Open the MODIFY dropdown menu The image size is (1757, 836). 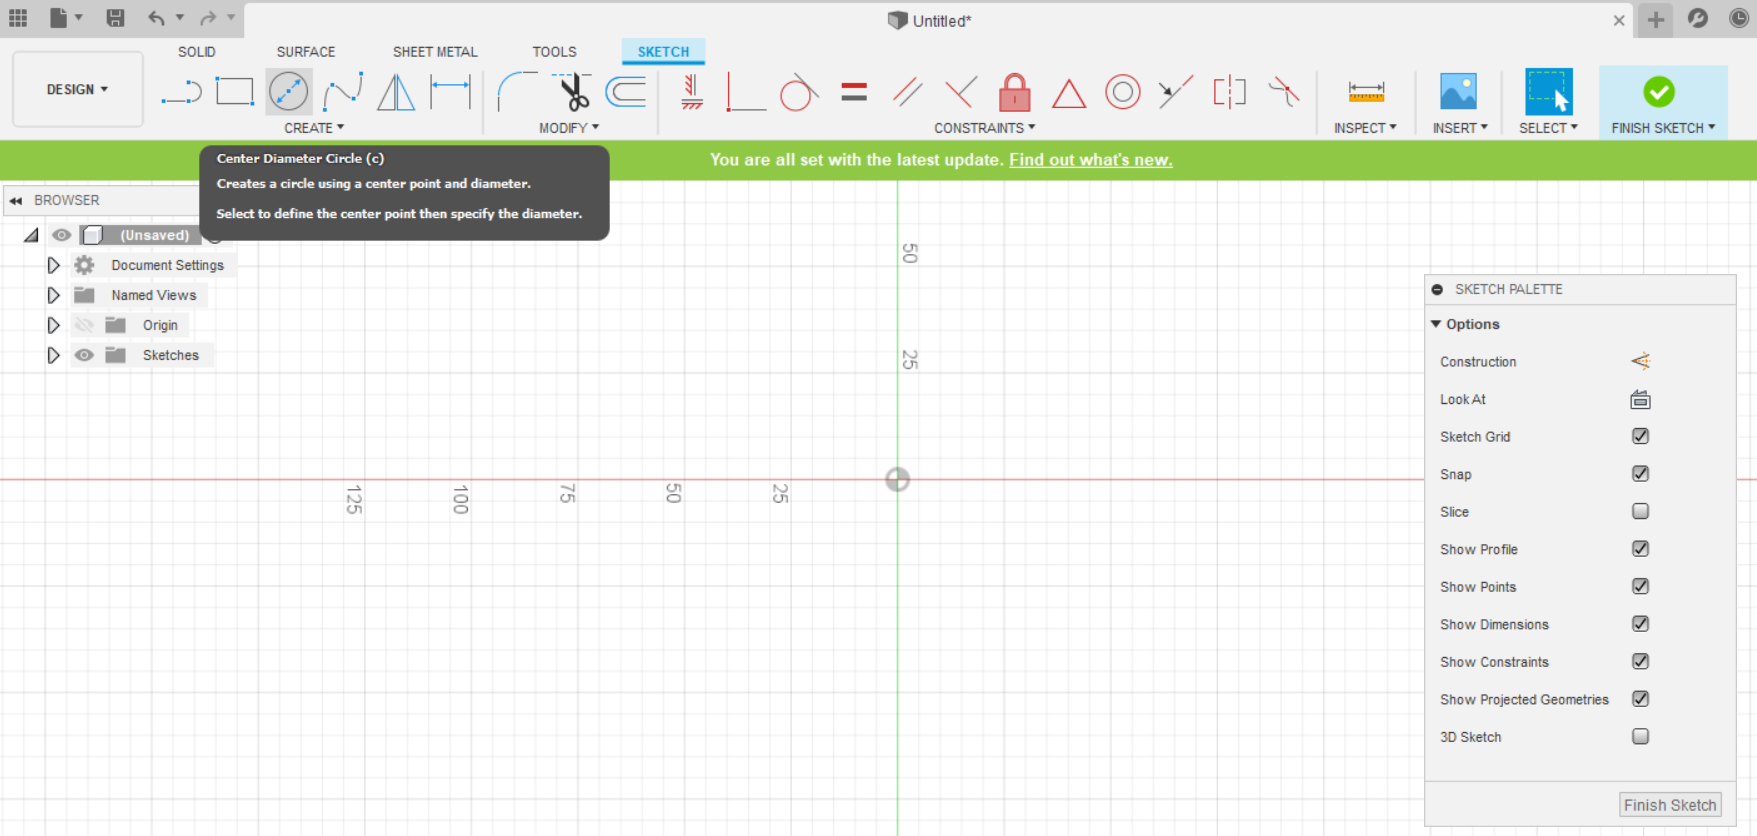[569, 128]
